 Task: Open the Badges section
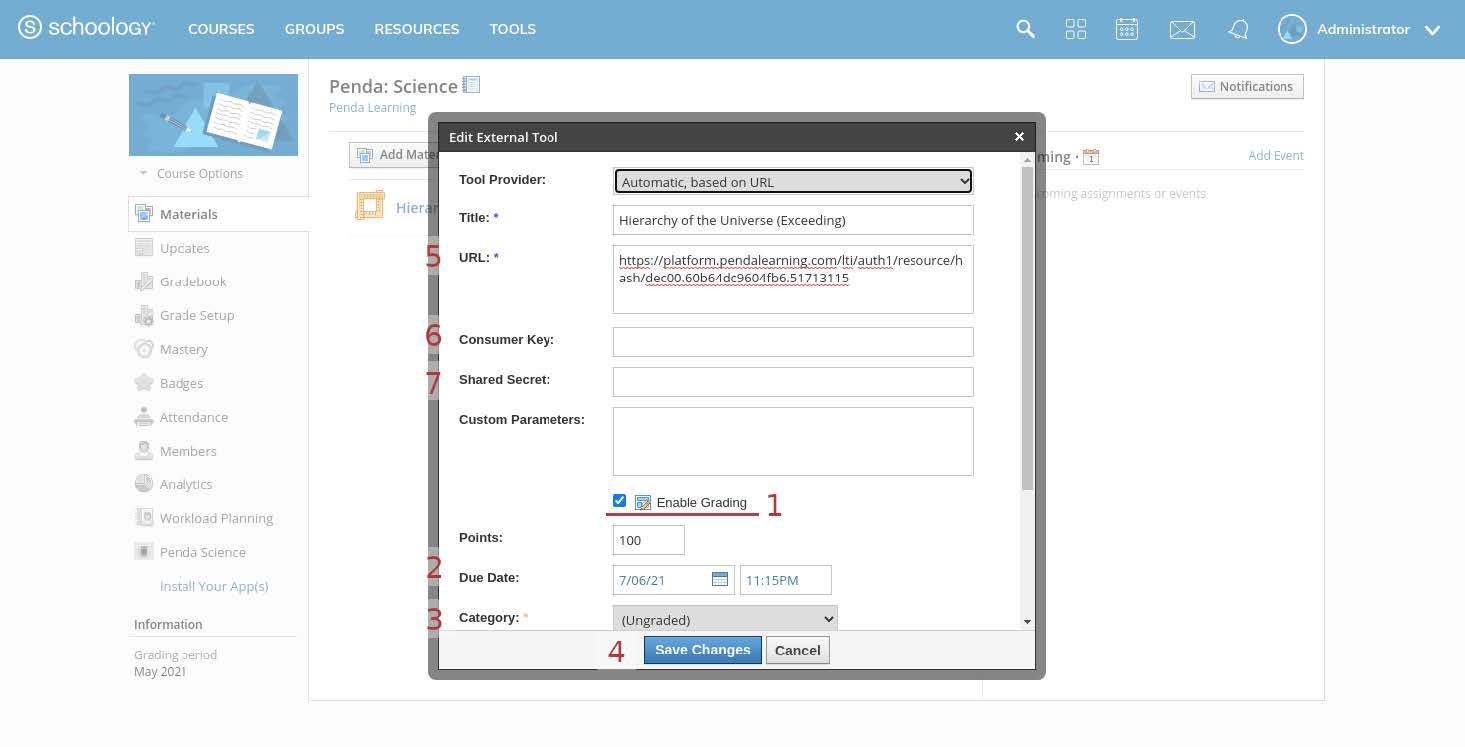point(181,383)
